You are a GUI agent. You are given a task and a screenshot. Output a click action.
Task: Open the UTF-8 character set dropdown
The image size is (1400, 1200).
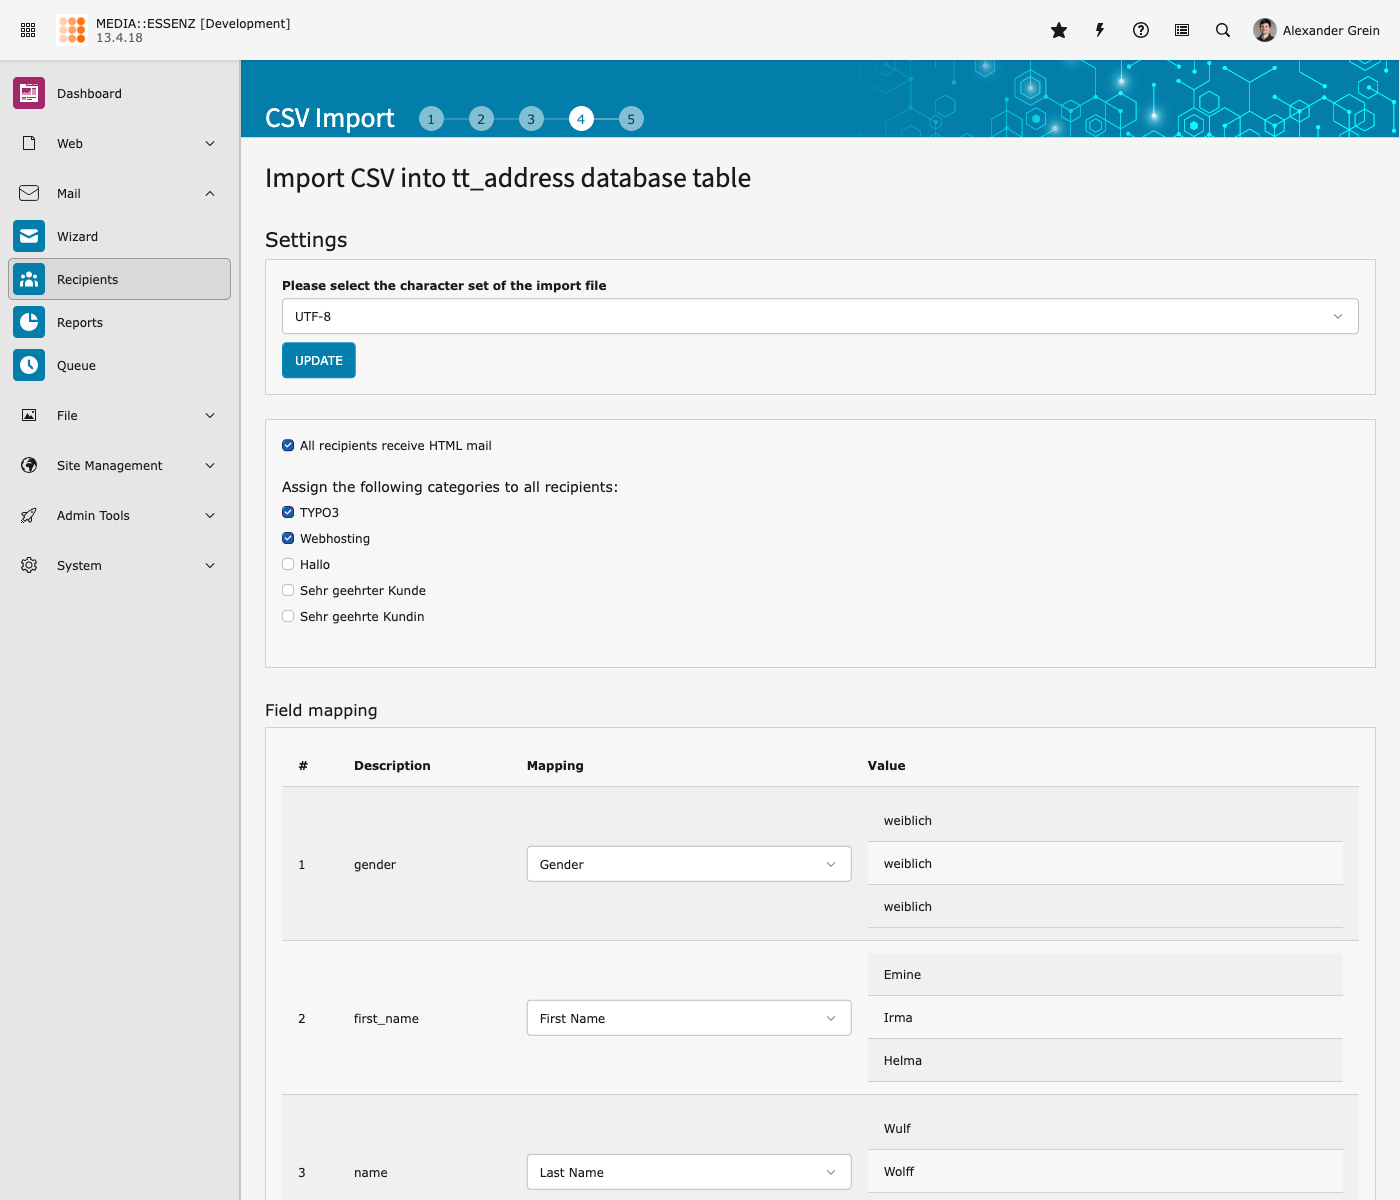[x=819, y=316]
